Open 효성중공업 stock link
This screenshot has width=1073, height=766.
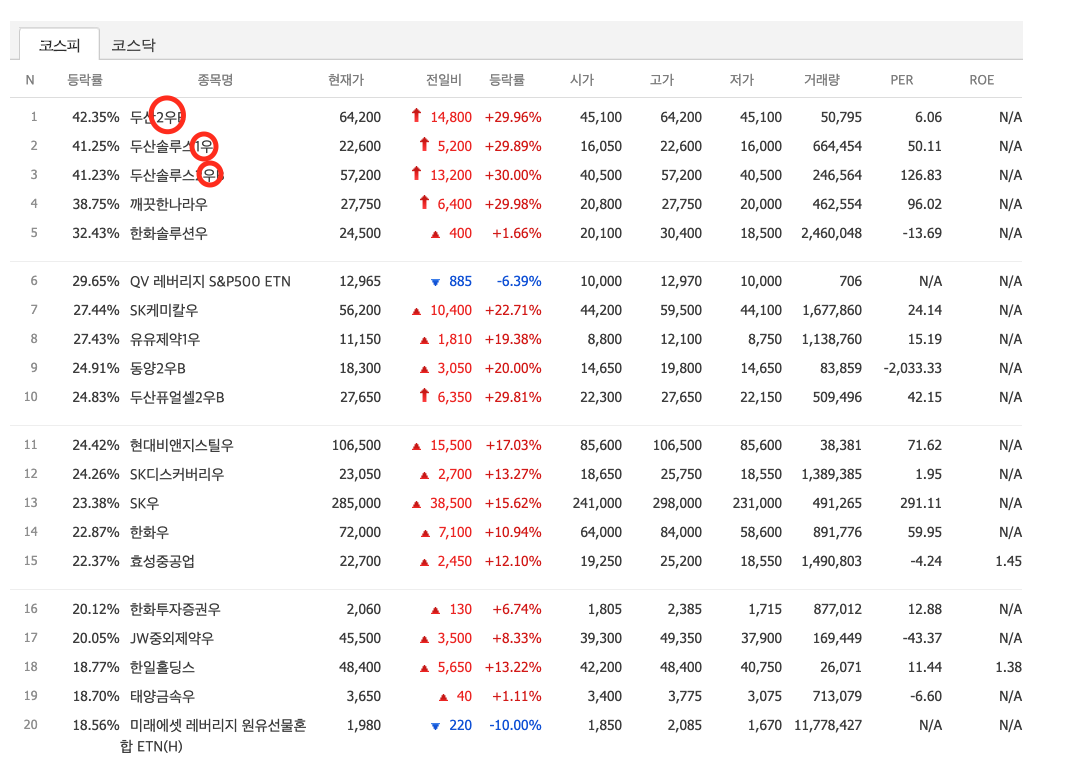(x=162, y=561)
